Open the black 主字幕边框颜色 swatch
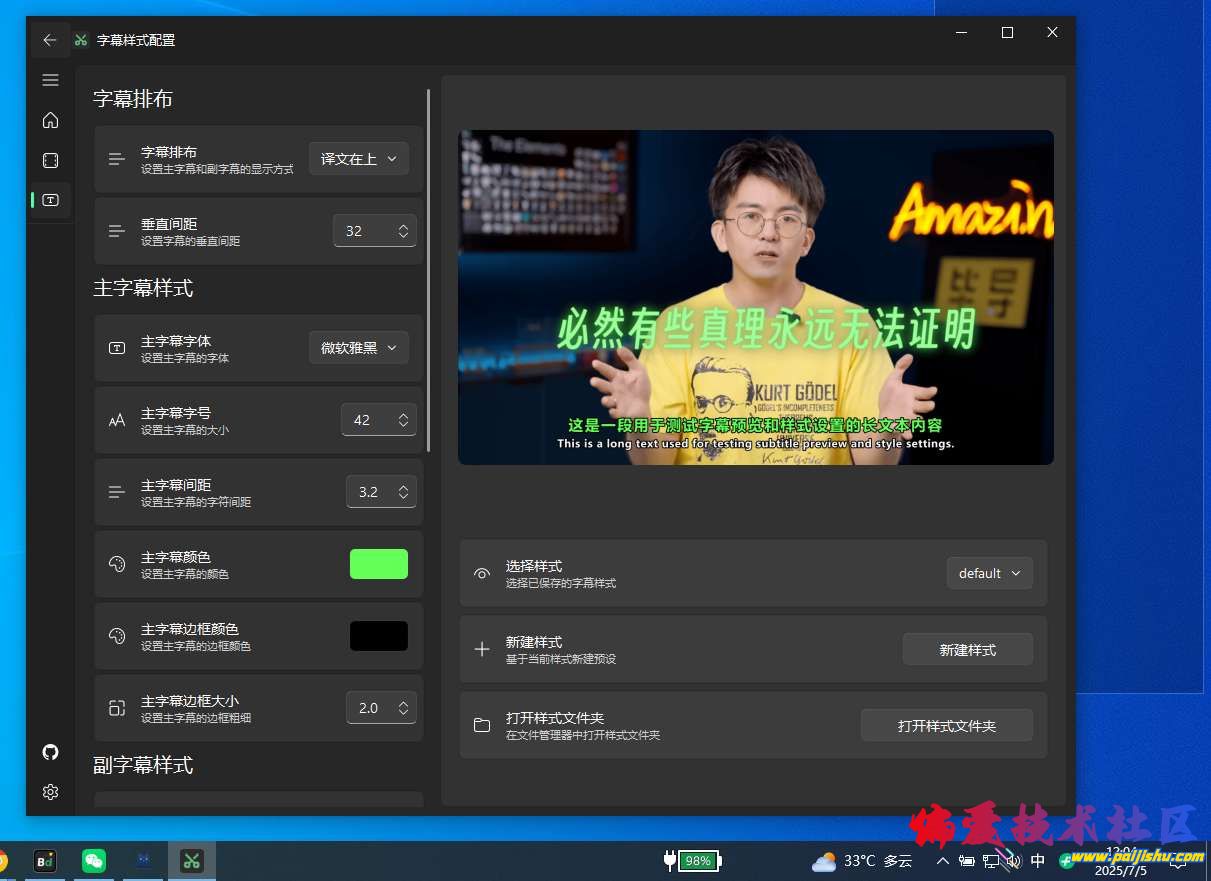Screen dimensions: 1211x881 tap(379, 636)
